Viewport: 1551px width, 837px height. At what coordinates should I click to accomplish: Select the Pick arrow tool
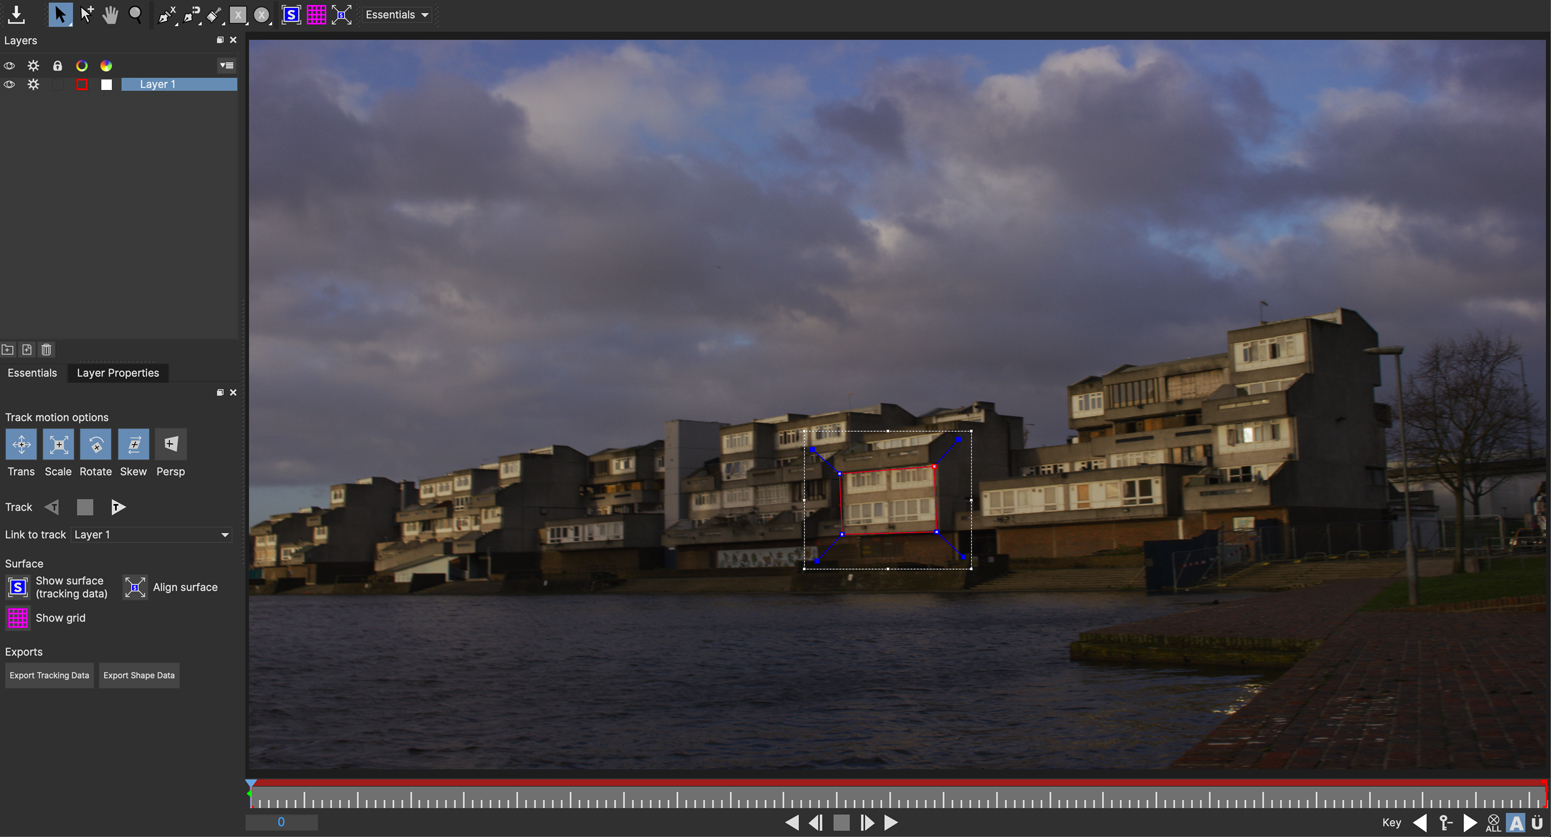(60, 14)
